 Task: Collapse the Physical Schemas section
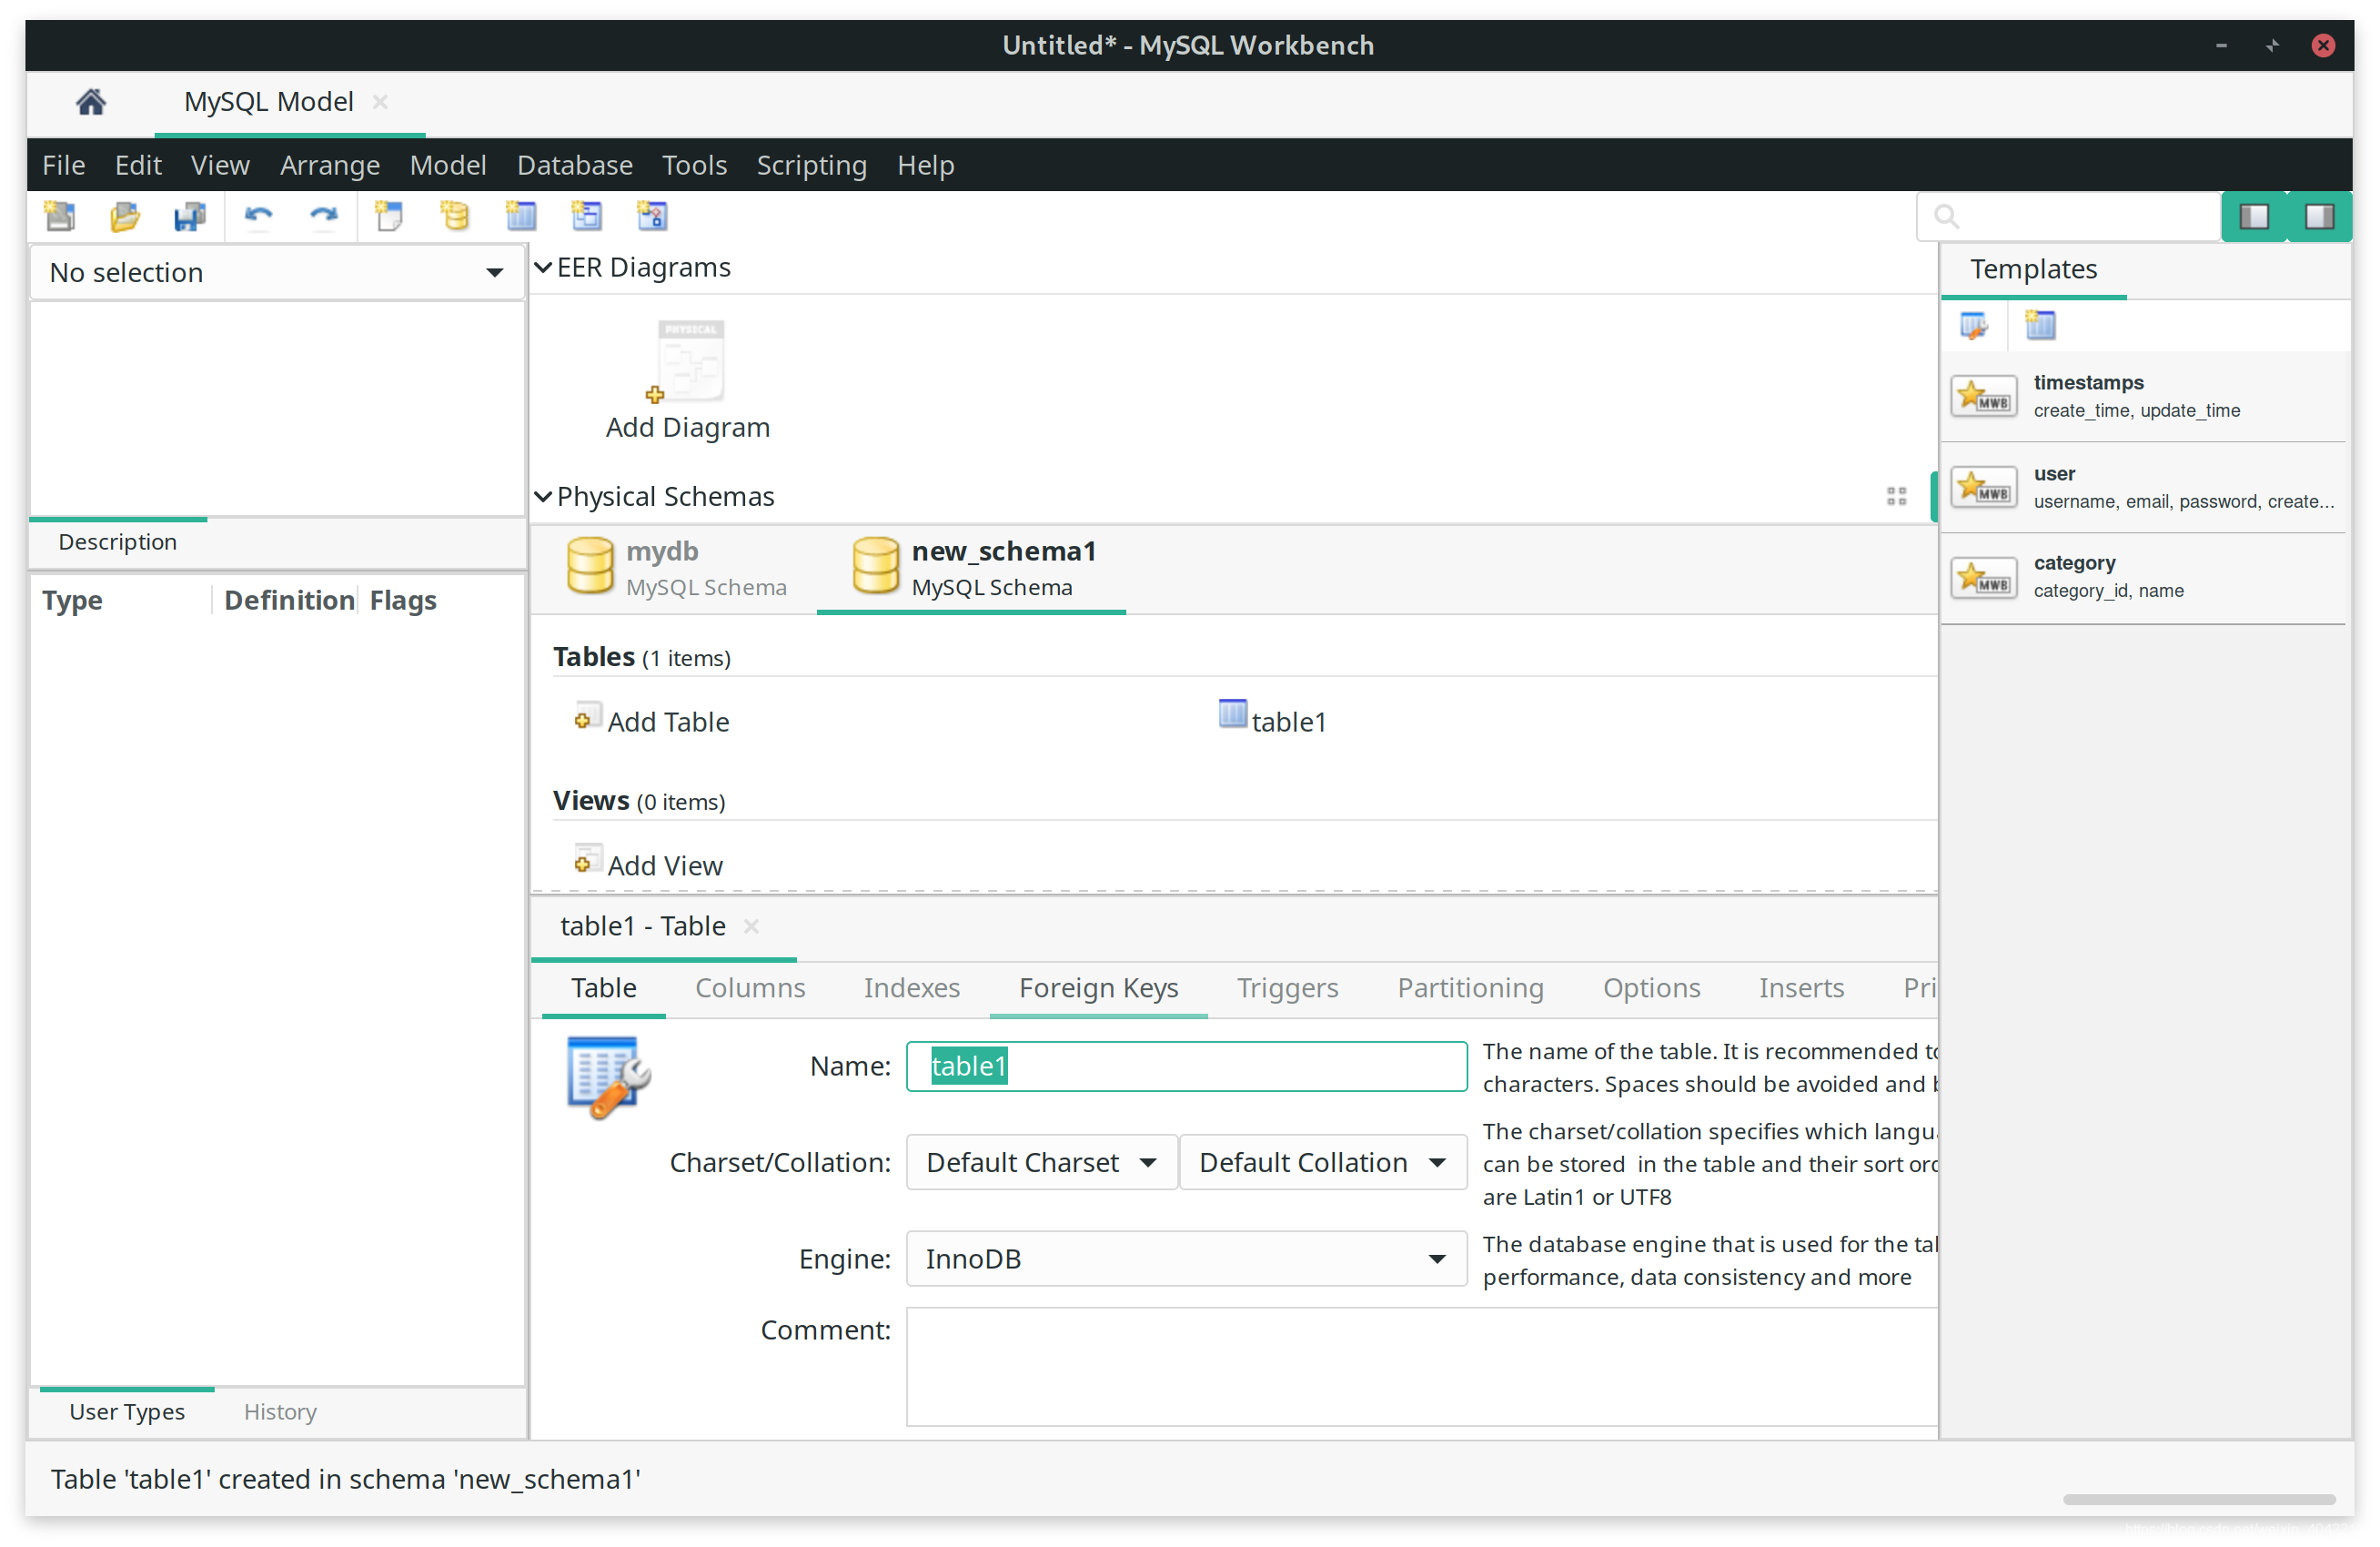click(x=543, y=497)
